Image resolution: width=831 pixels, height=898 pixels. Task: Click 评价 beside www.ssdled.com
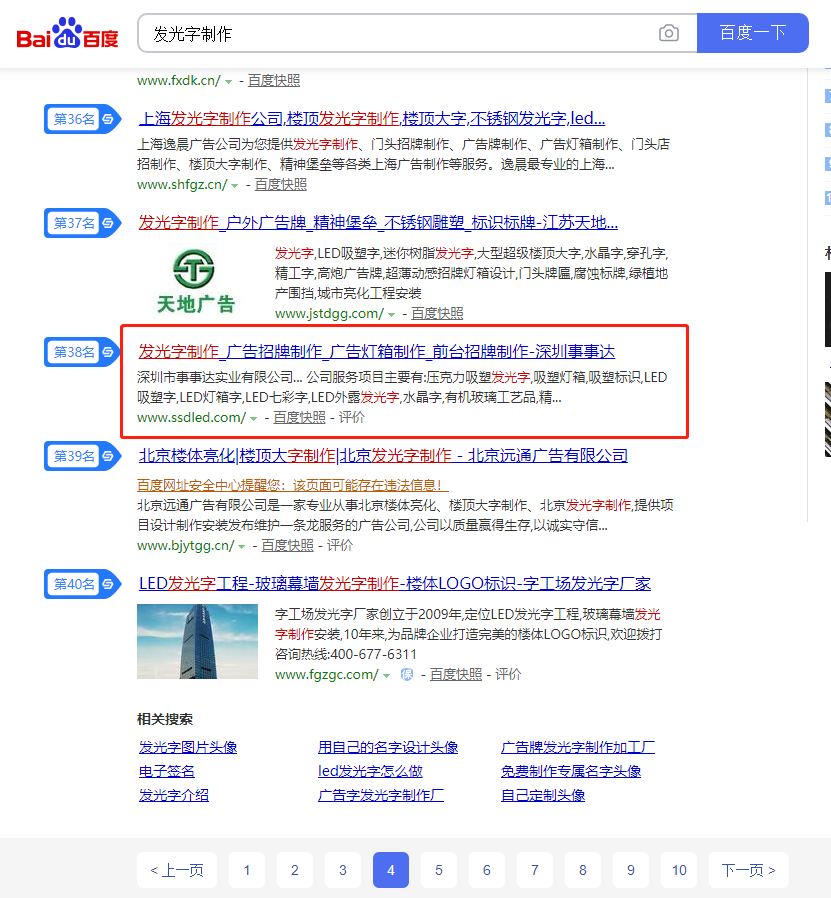(x=352, y=418)
